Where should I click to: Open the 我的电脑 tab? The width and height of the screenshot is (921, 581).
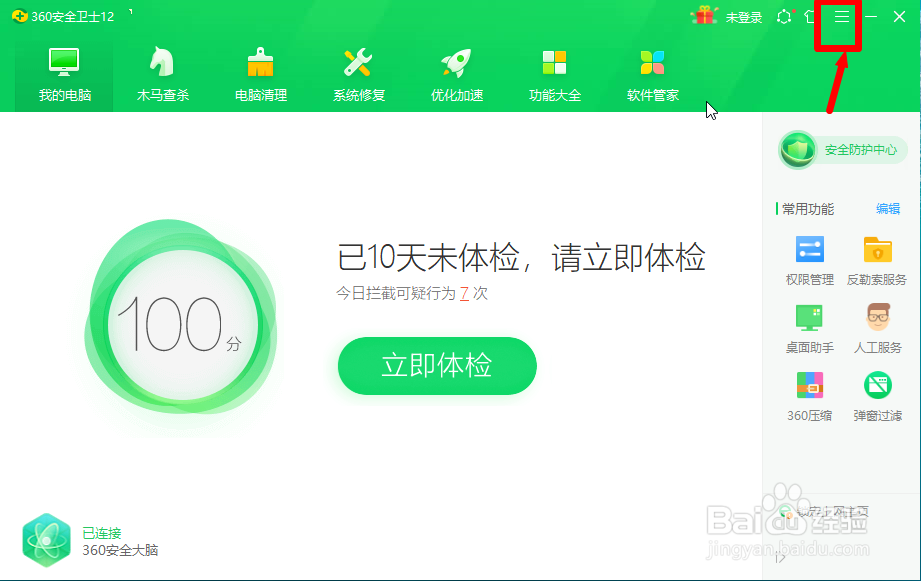pos(64,75)
